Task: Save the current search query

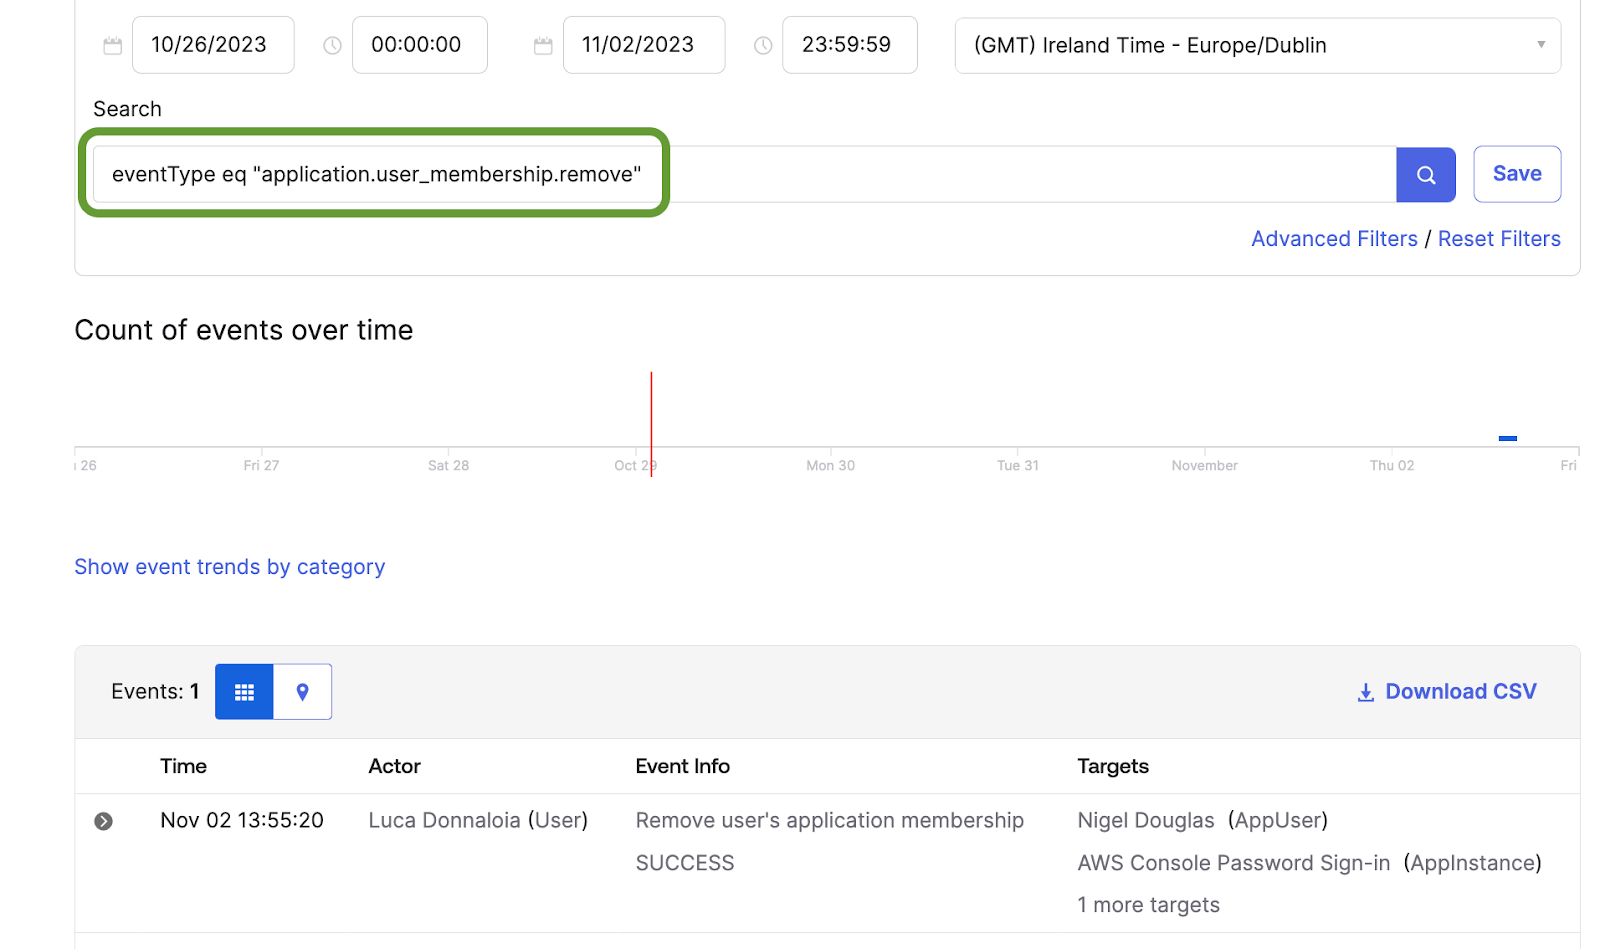Action: click(1516, 174)
